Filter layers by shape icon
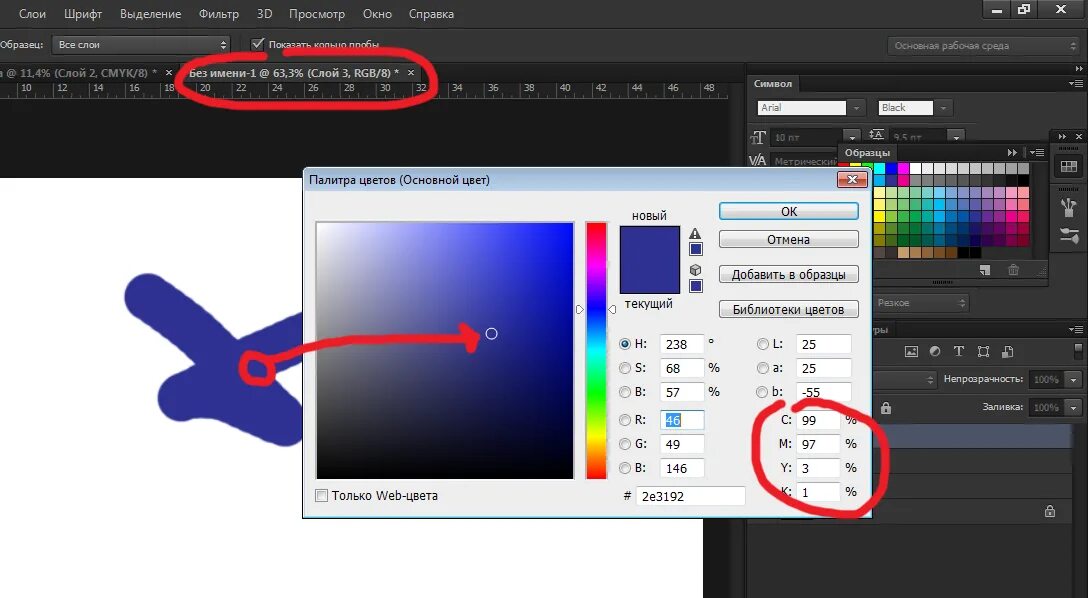 tap(983, 352)
